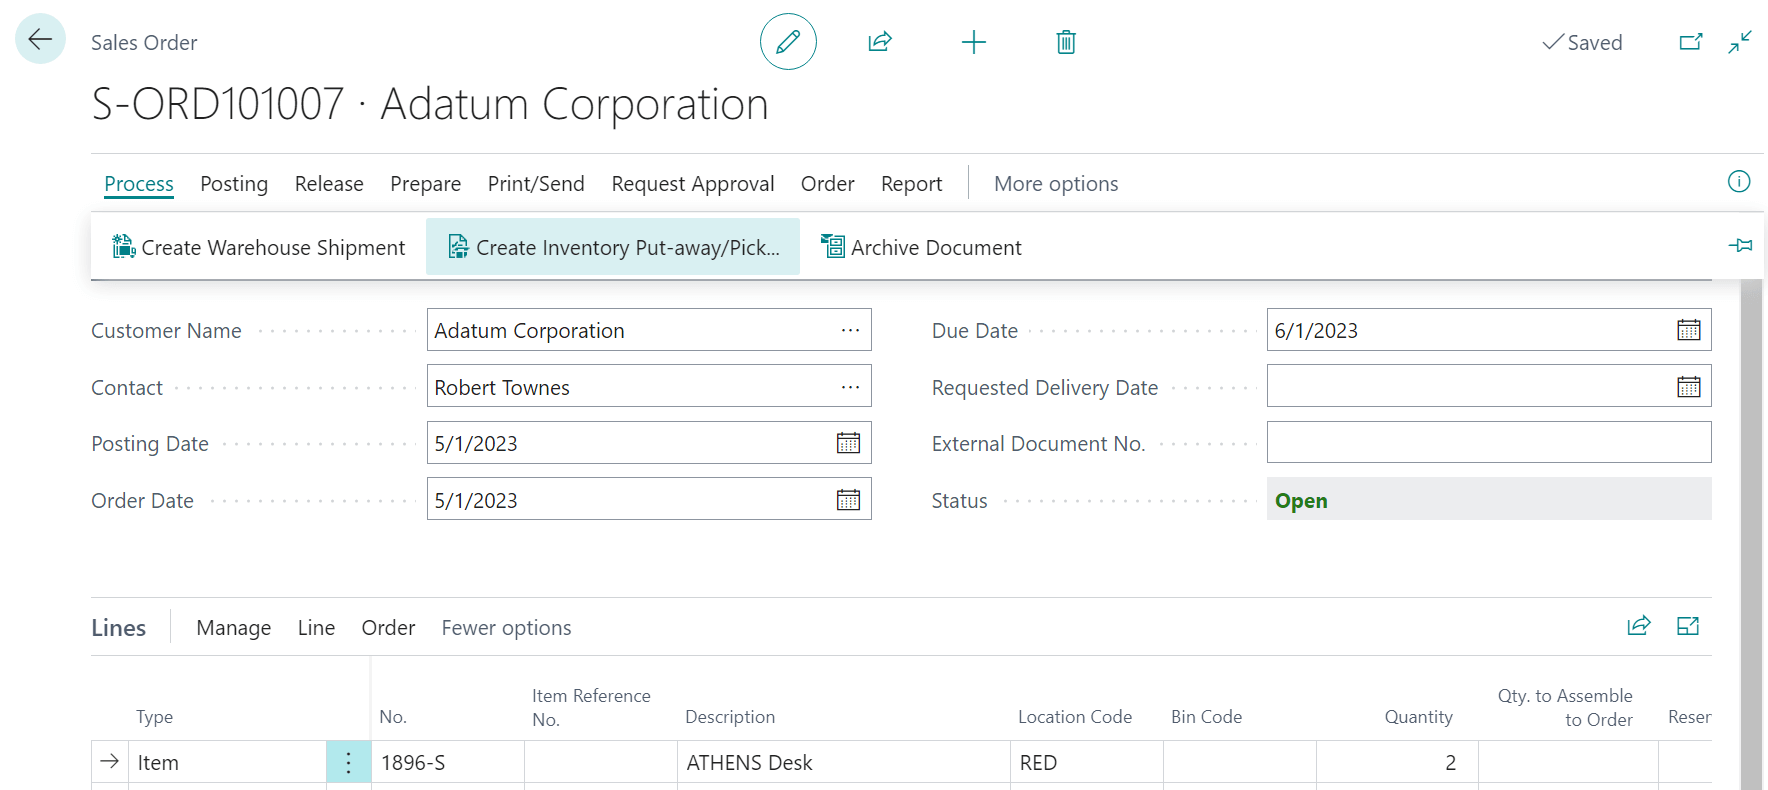Click the Saved status indicator
Viewport: 1768px width, 790px height.
[x=1582, y=42]
